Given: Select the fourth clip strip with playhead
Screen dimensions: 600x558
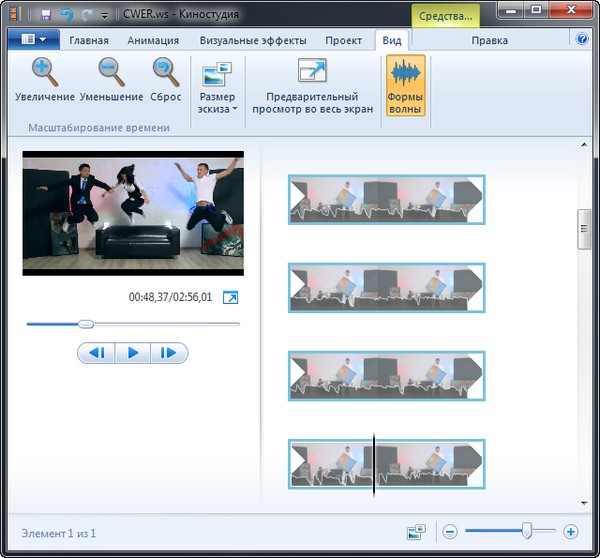Looking at the screenshot, I should pyautogui.click(x=386, y=464).
